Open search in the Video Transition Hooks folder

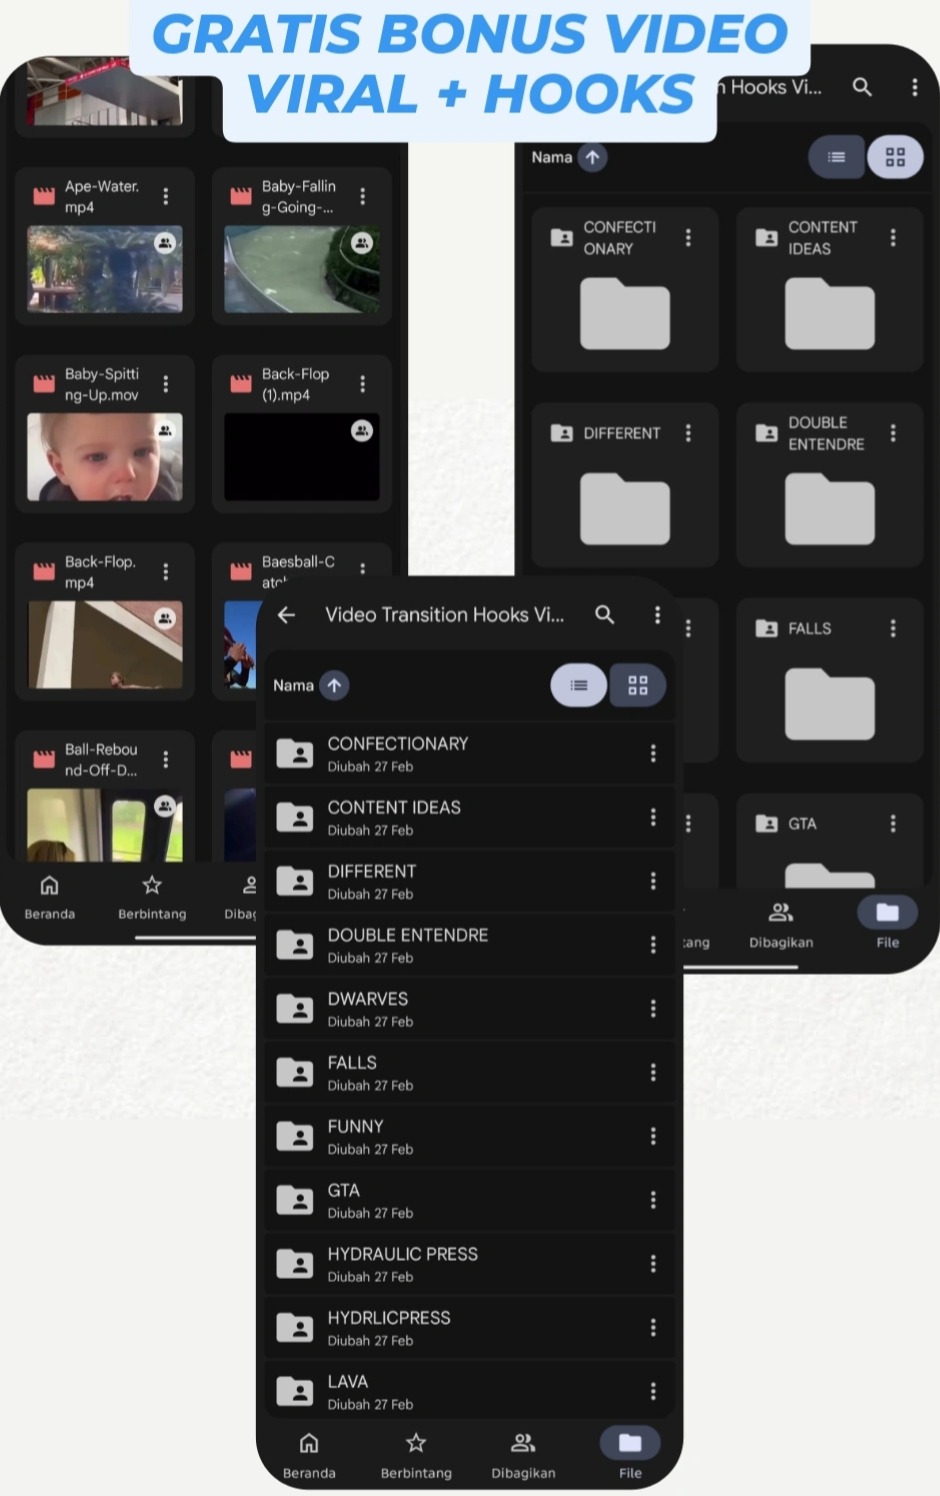(605, 615)
